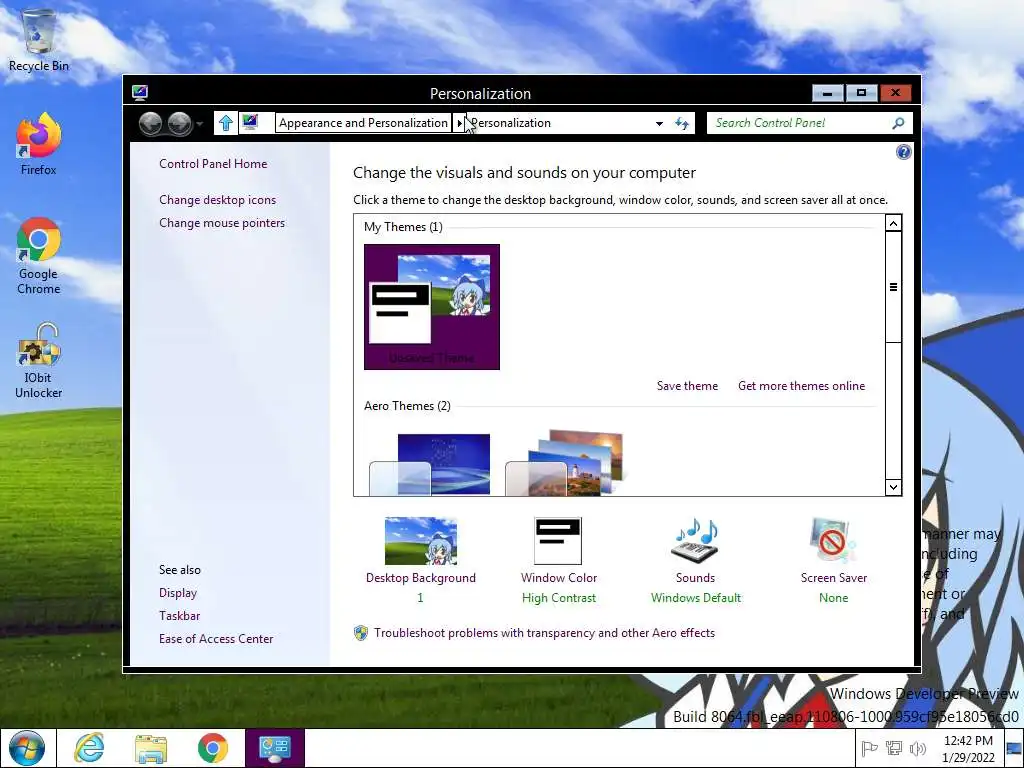Select the Unsaved Theme thumbnail

point(432,307)
